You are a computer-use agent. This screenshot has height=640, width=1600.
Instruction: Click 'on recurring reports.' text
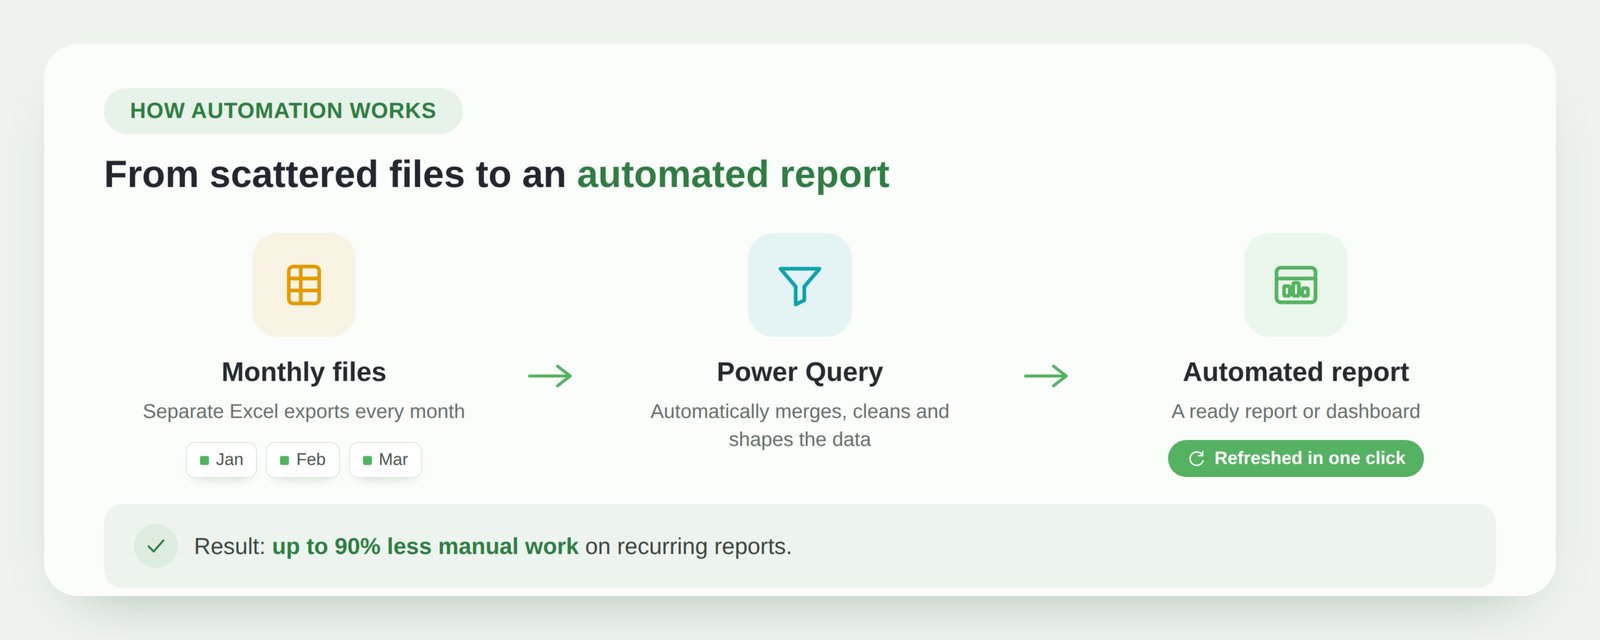click(x=688, y=547)
